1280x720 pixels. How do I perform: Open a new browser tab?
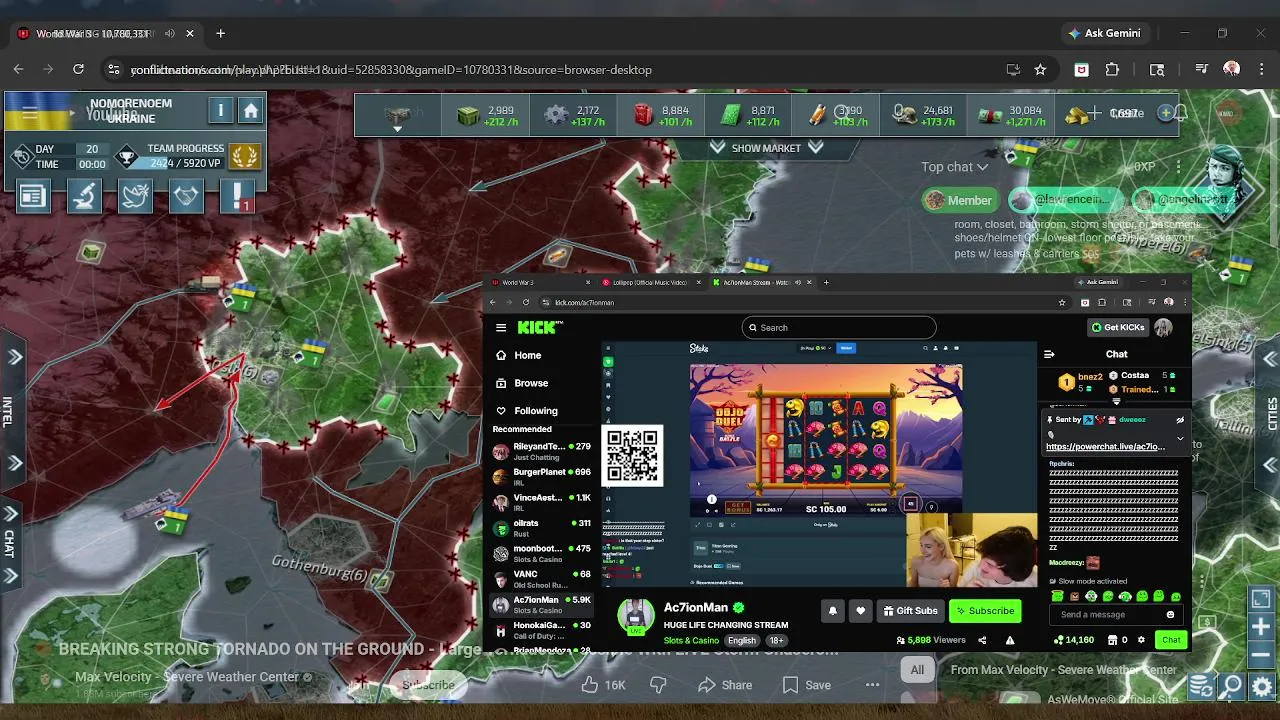point(221,33)
